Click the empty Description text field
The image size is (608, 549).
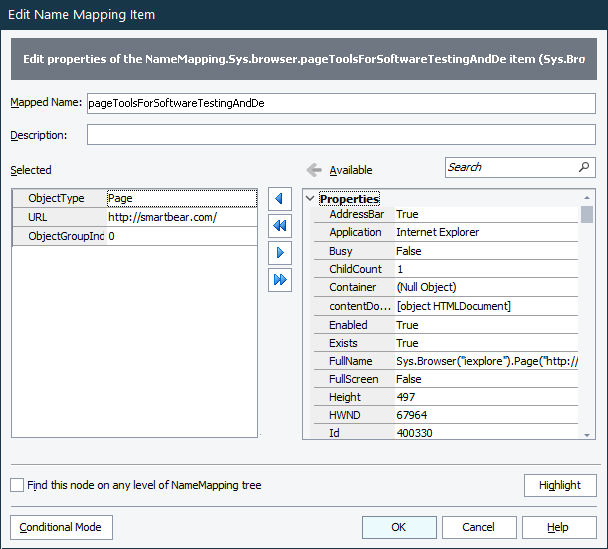click(x=340, y=135)
